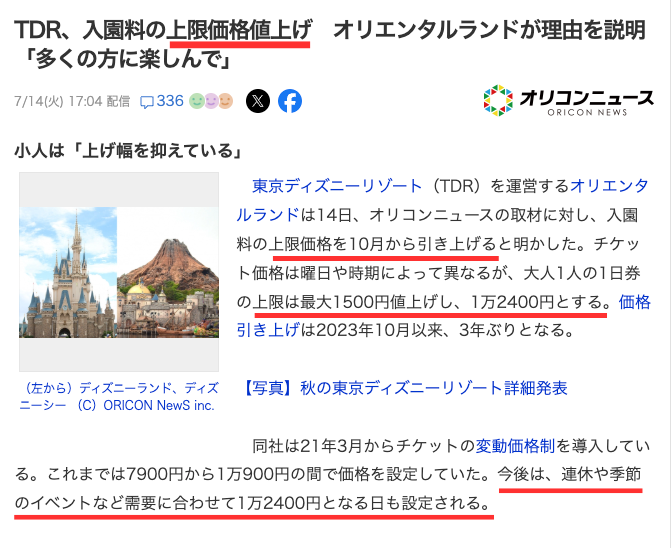The height and width of the screenshot is (548, 671).
Task: Open the 変動価格制 link
Action: (x=515, y=446)
